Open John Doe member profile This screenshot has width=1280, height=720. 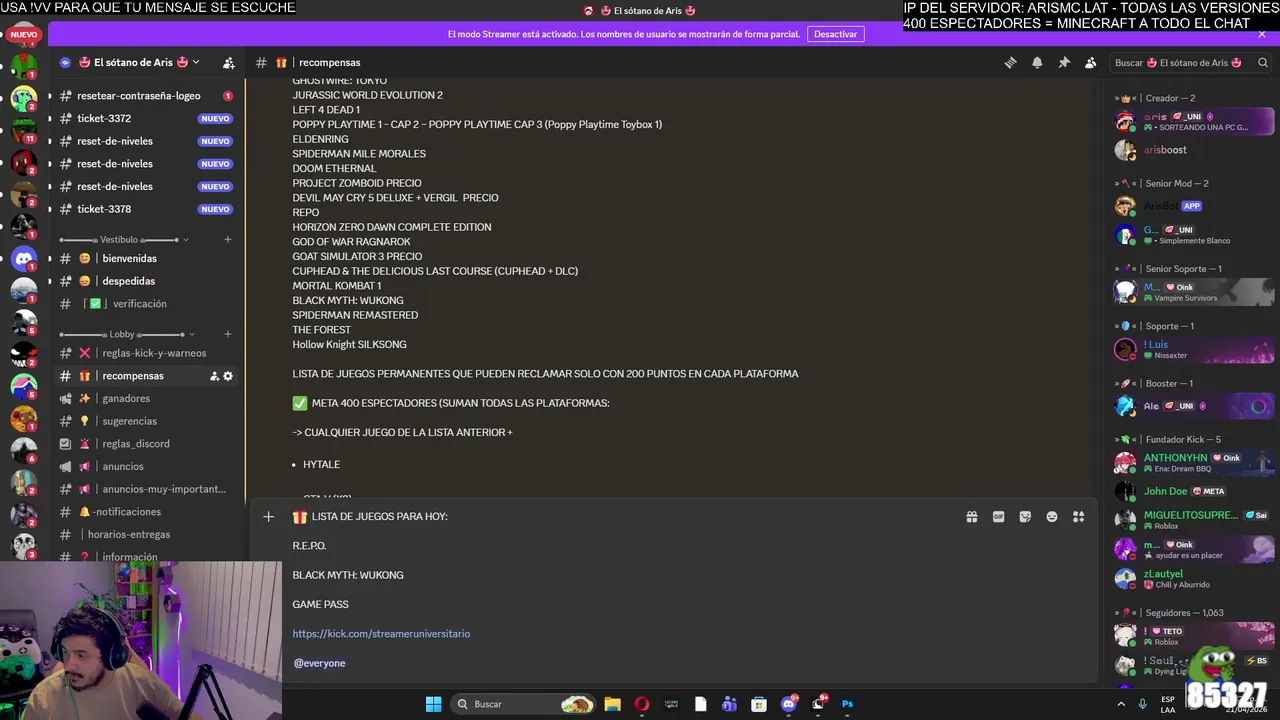point(1194,491)
